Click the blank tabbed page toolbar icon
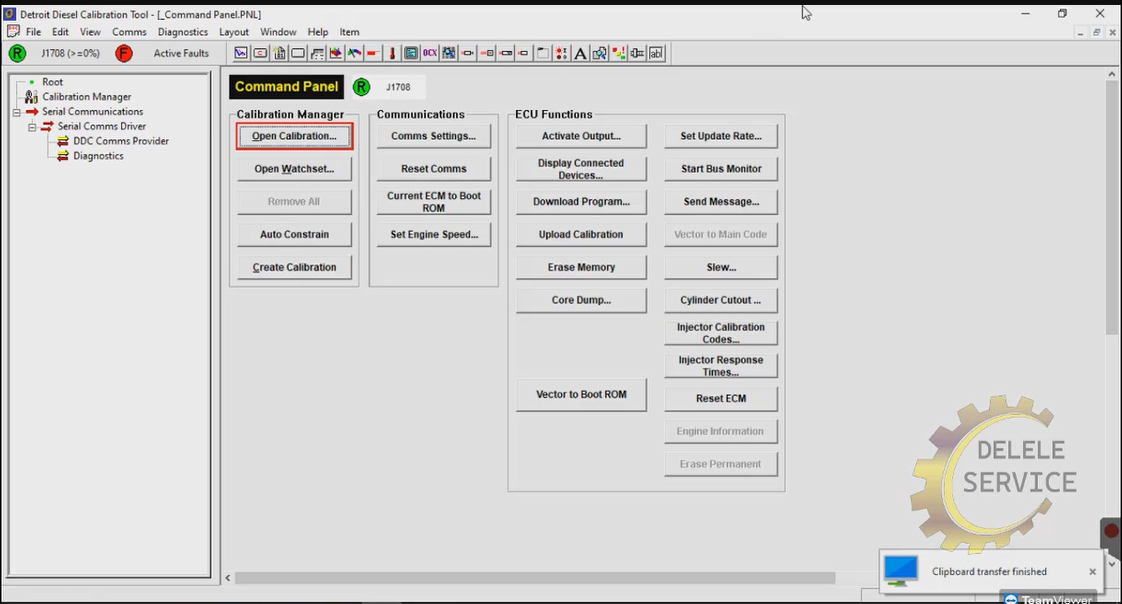The image size is (1122, 604). point(543,53)
